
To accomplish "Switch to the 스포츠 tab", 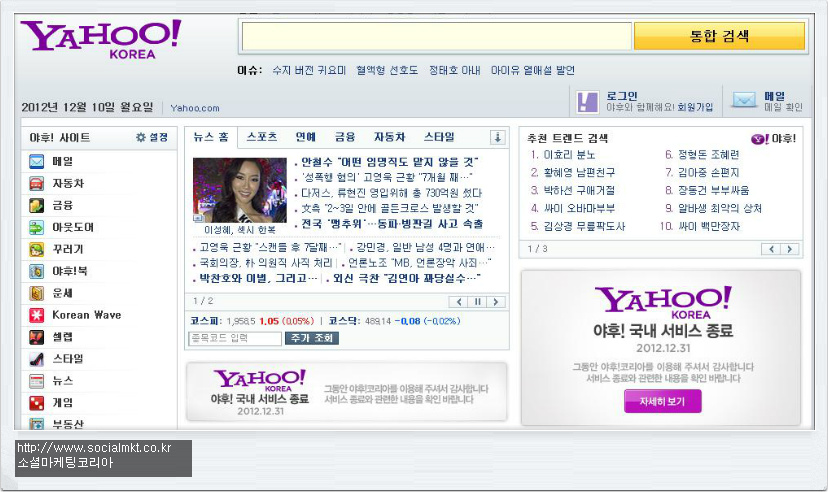I will pyautogui.click(x=262, y=137).
